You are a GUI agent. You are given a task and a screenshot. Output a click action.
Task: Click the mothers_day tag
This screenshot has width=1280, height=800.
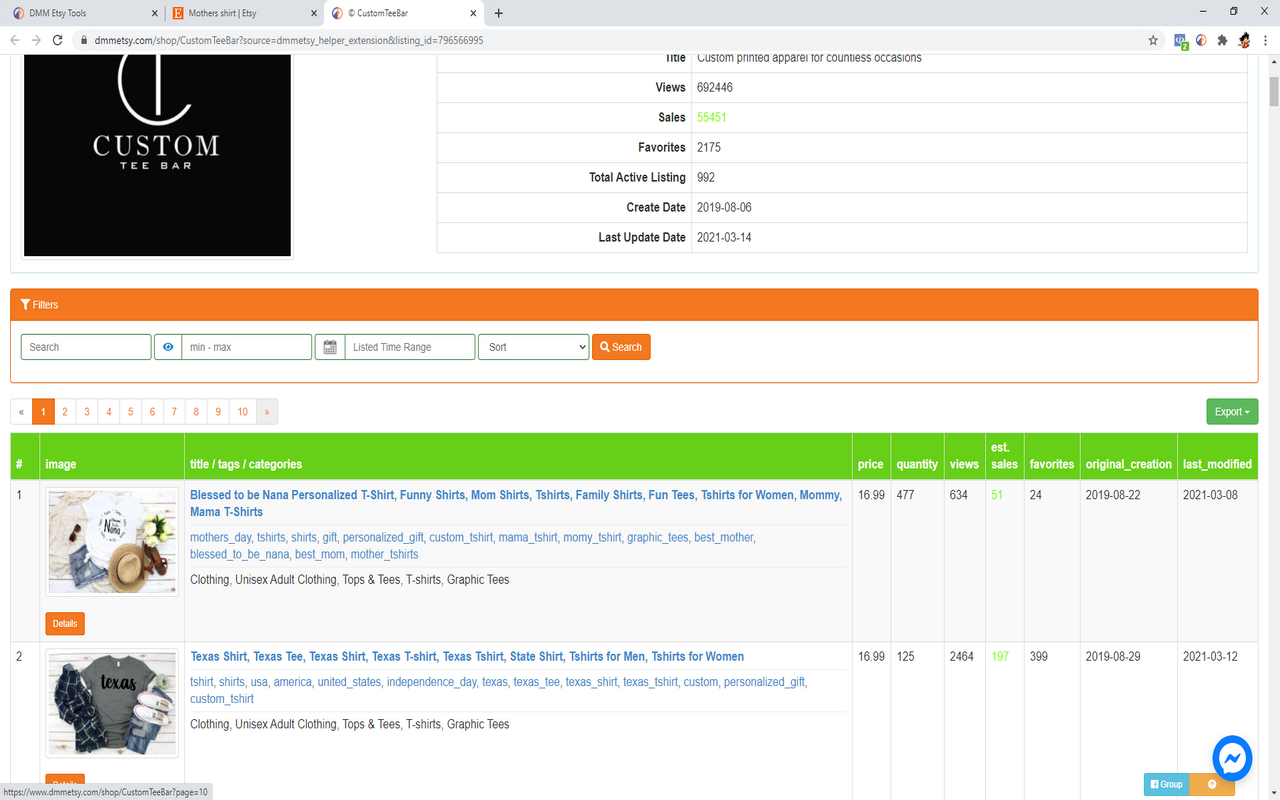click(220, 537)
